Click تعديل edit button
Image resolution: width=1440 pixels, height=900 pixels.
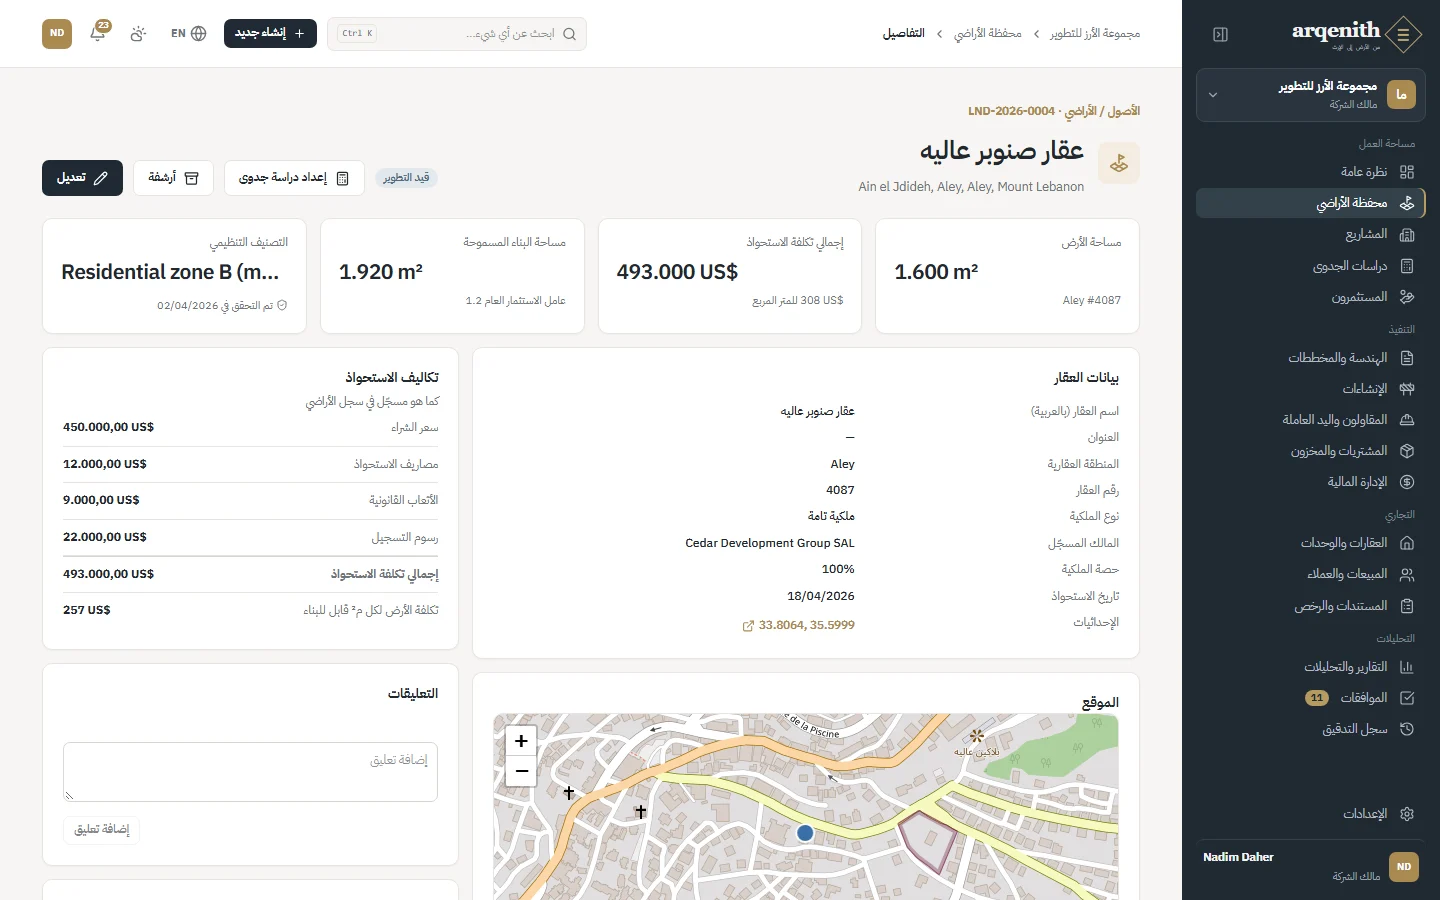click(x=82, y=178)
